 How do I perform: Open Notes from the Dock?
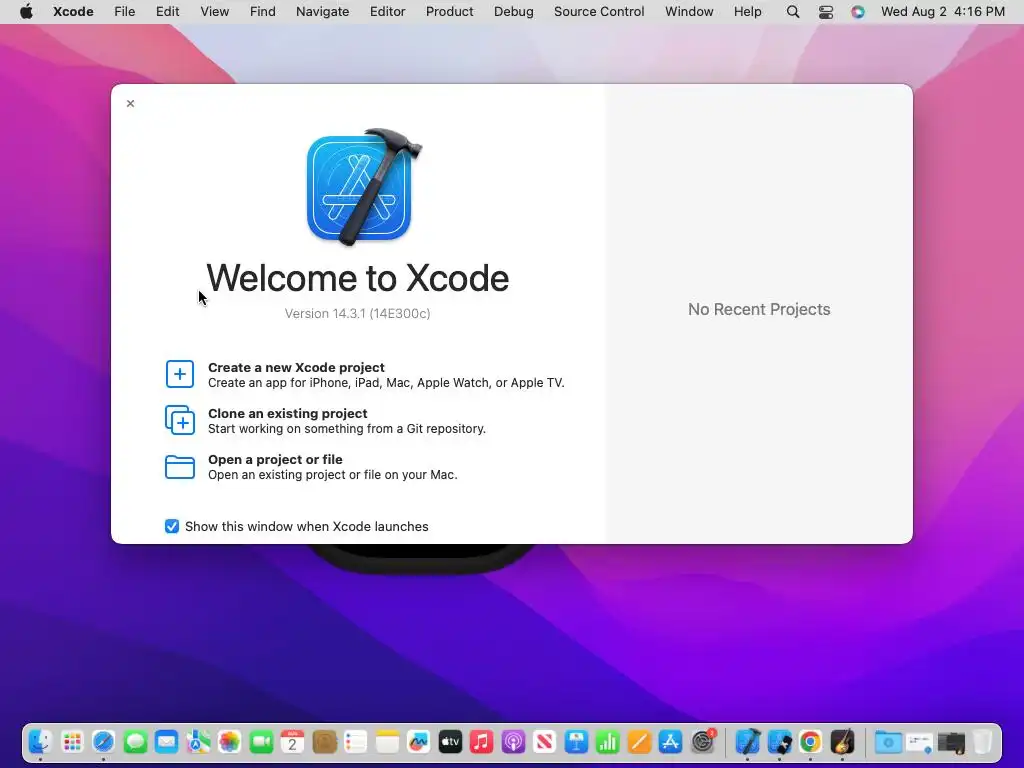coord(387,742)
